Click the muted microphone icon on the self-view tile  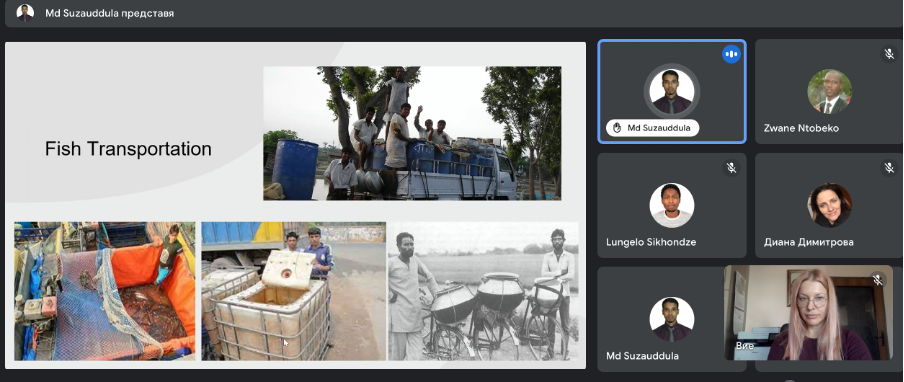pyautogui.click(x=877, y=280)
